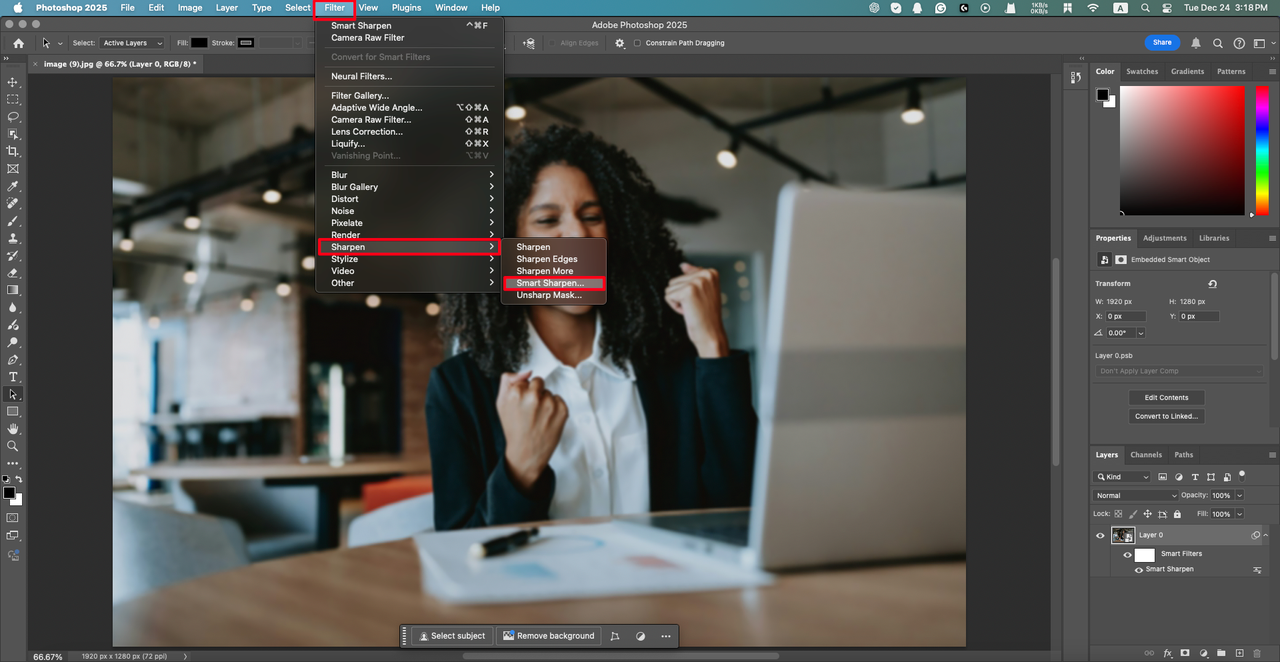Select the Rectangular Marquee tool

click(x=13, y=100)
